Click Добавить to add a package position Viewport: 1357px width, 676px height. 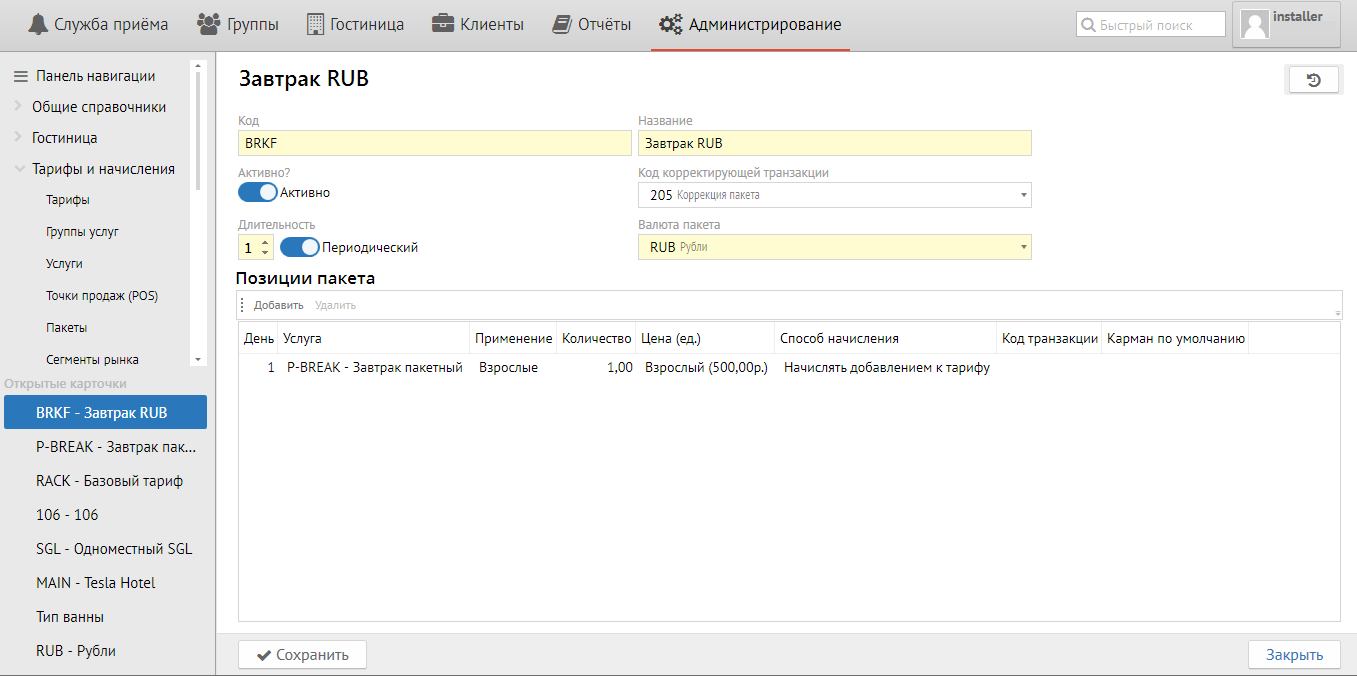coord(278,305)
